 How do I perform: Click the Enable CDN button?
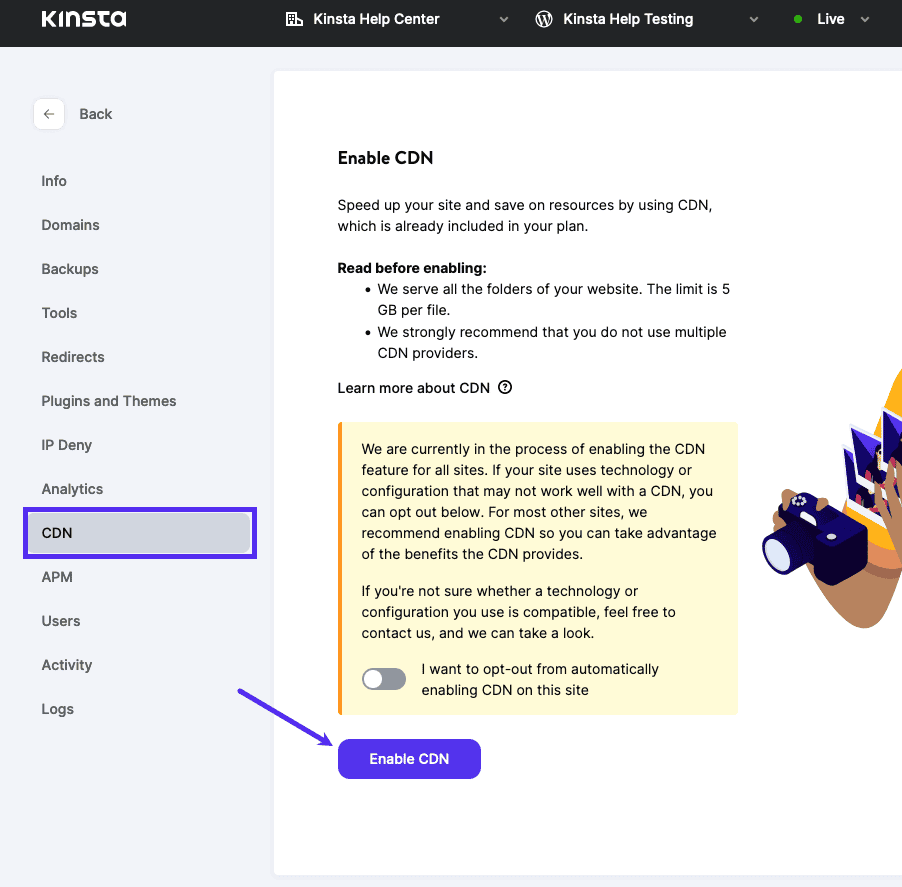[409, 759]
